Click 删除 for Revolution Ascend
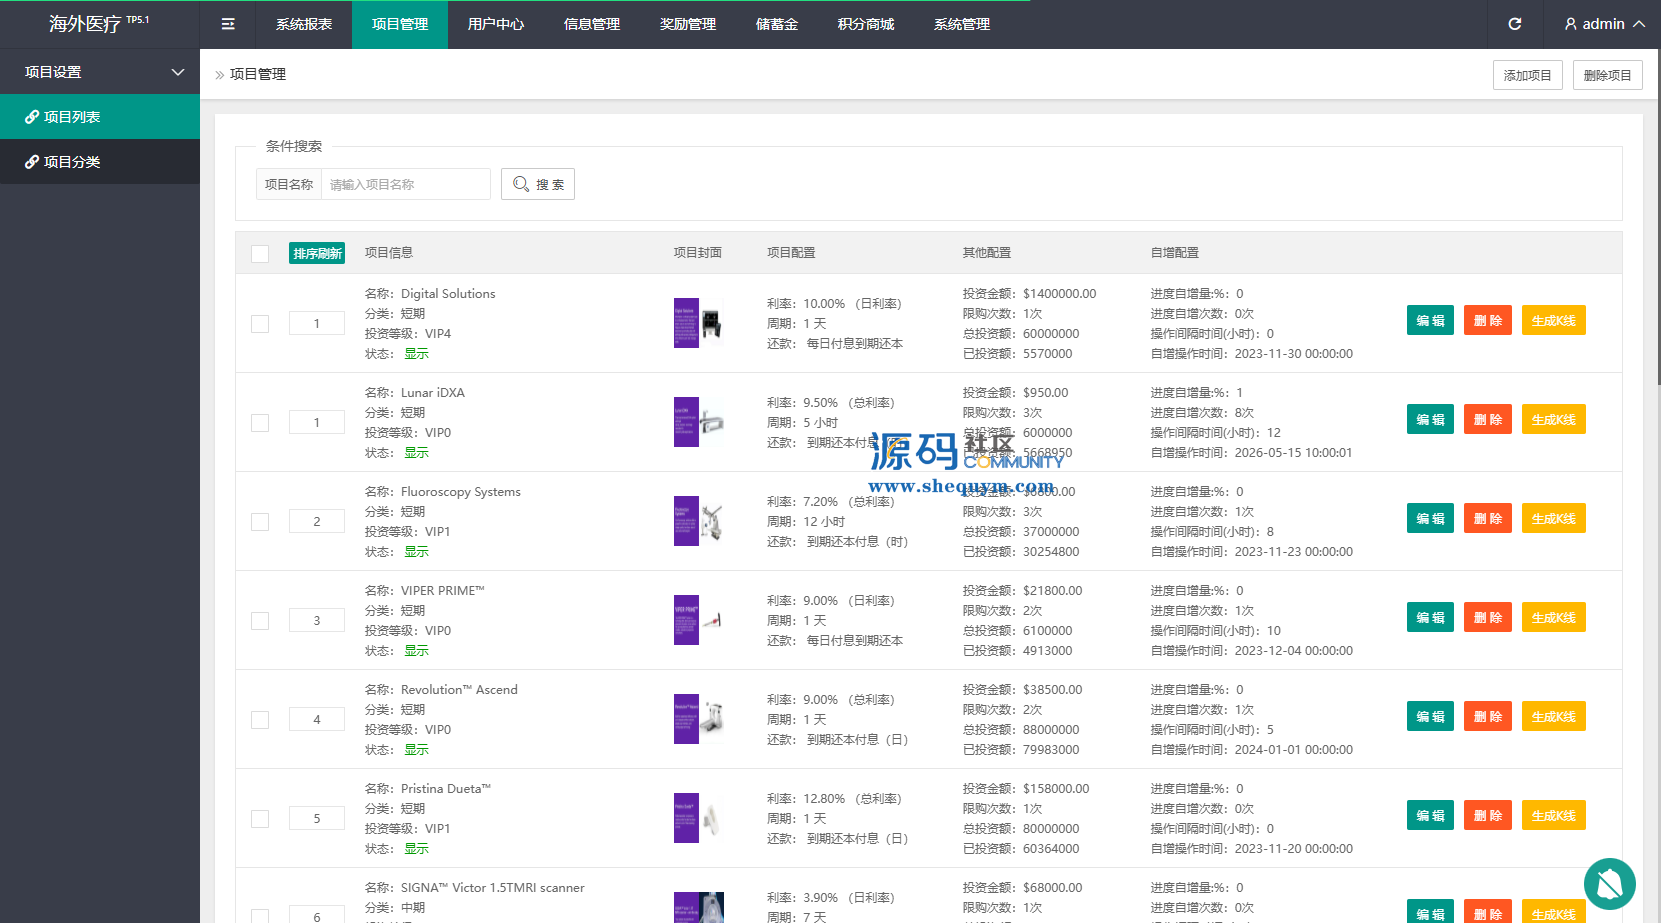Viewport: 1661px width, 923px height. click(1488, 716)
